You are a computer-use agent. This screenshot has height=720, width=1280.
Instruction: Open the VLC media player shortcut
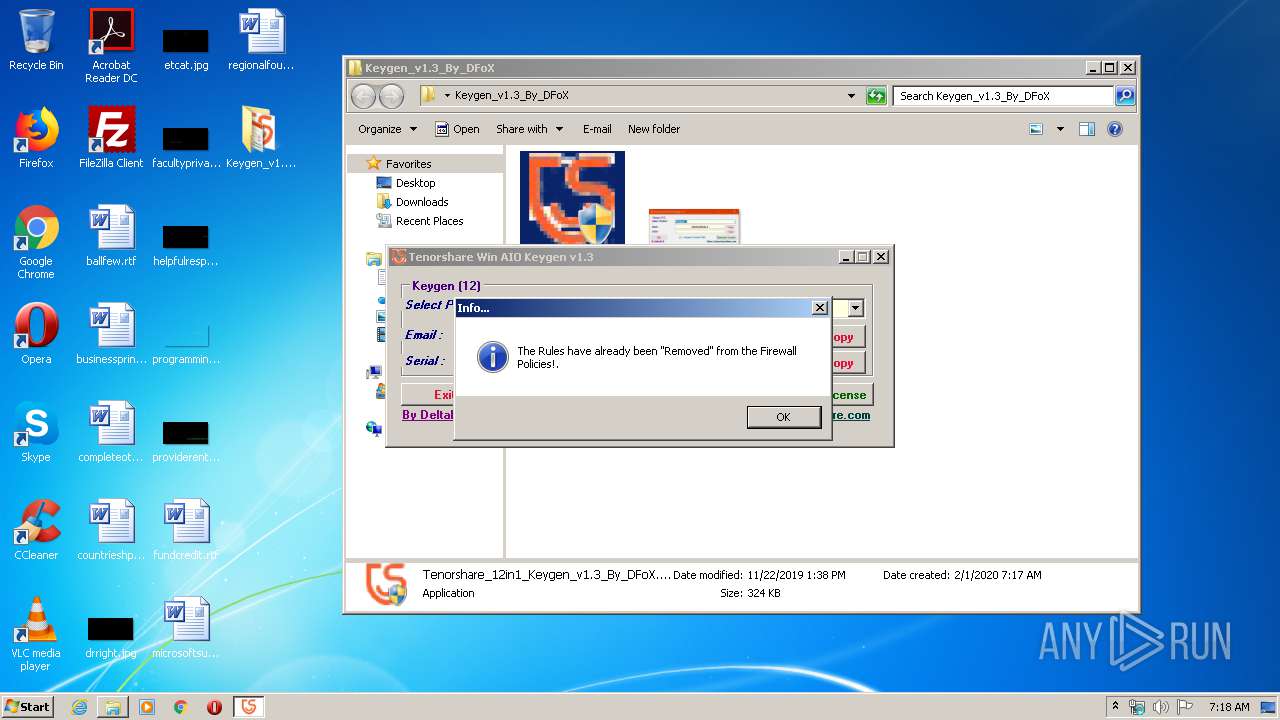tap(36, 634)
